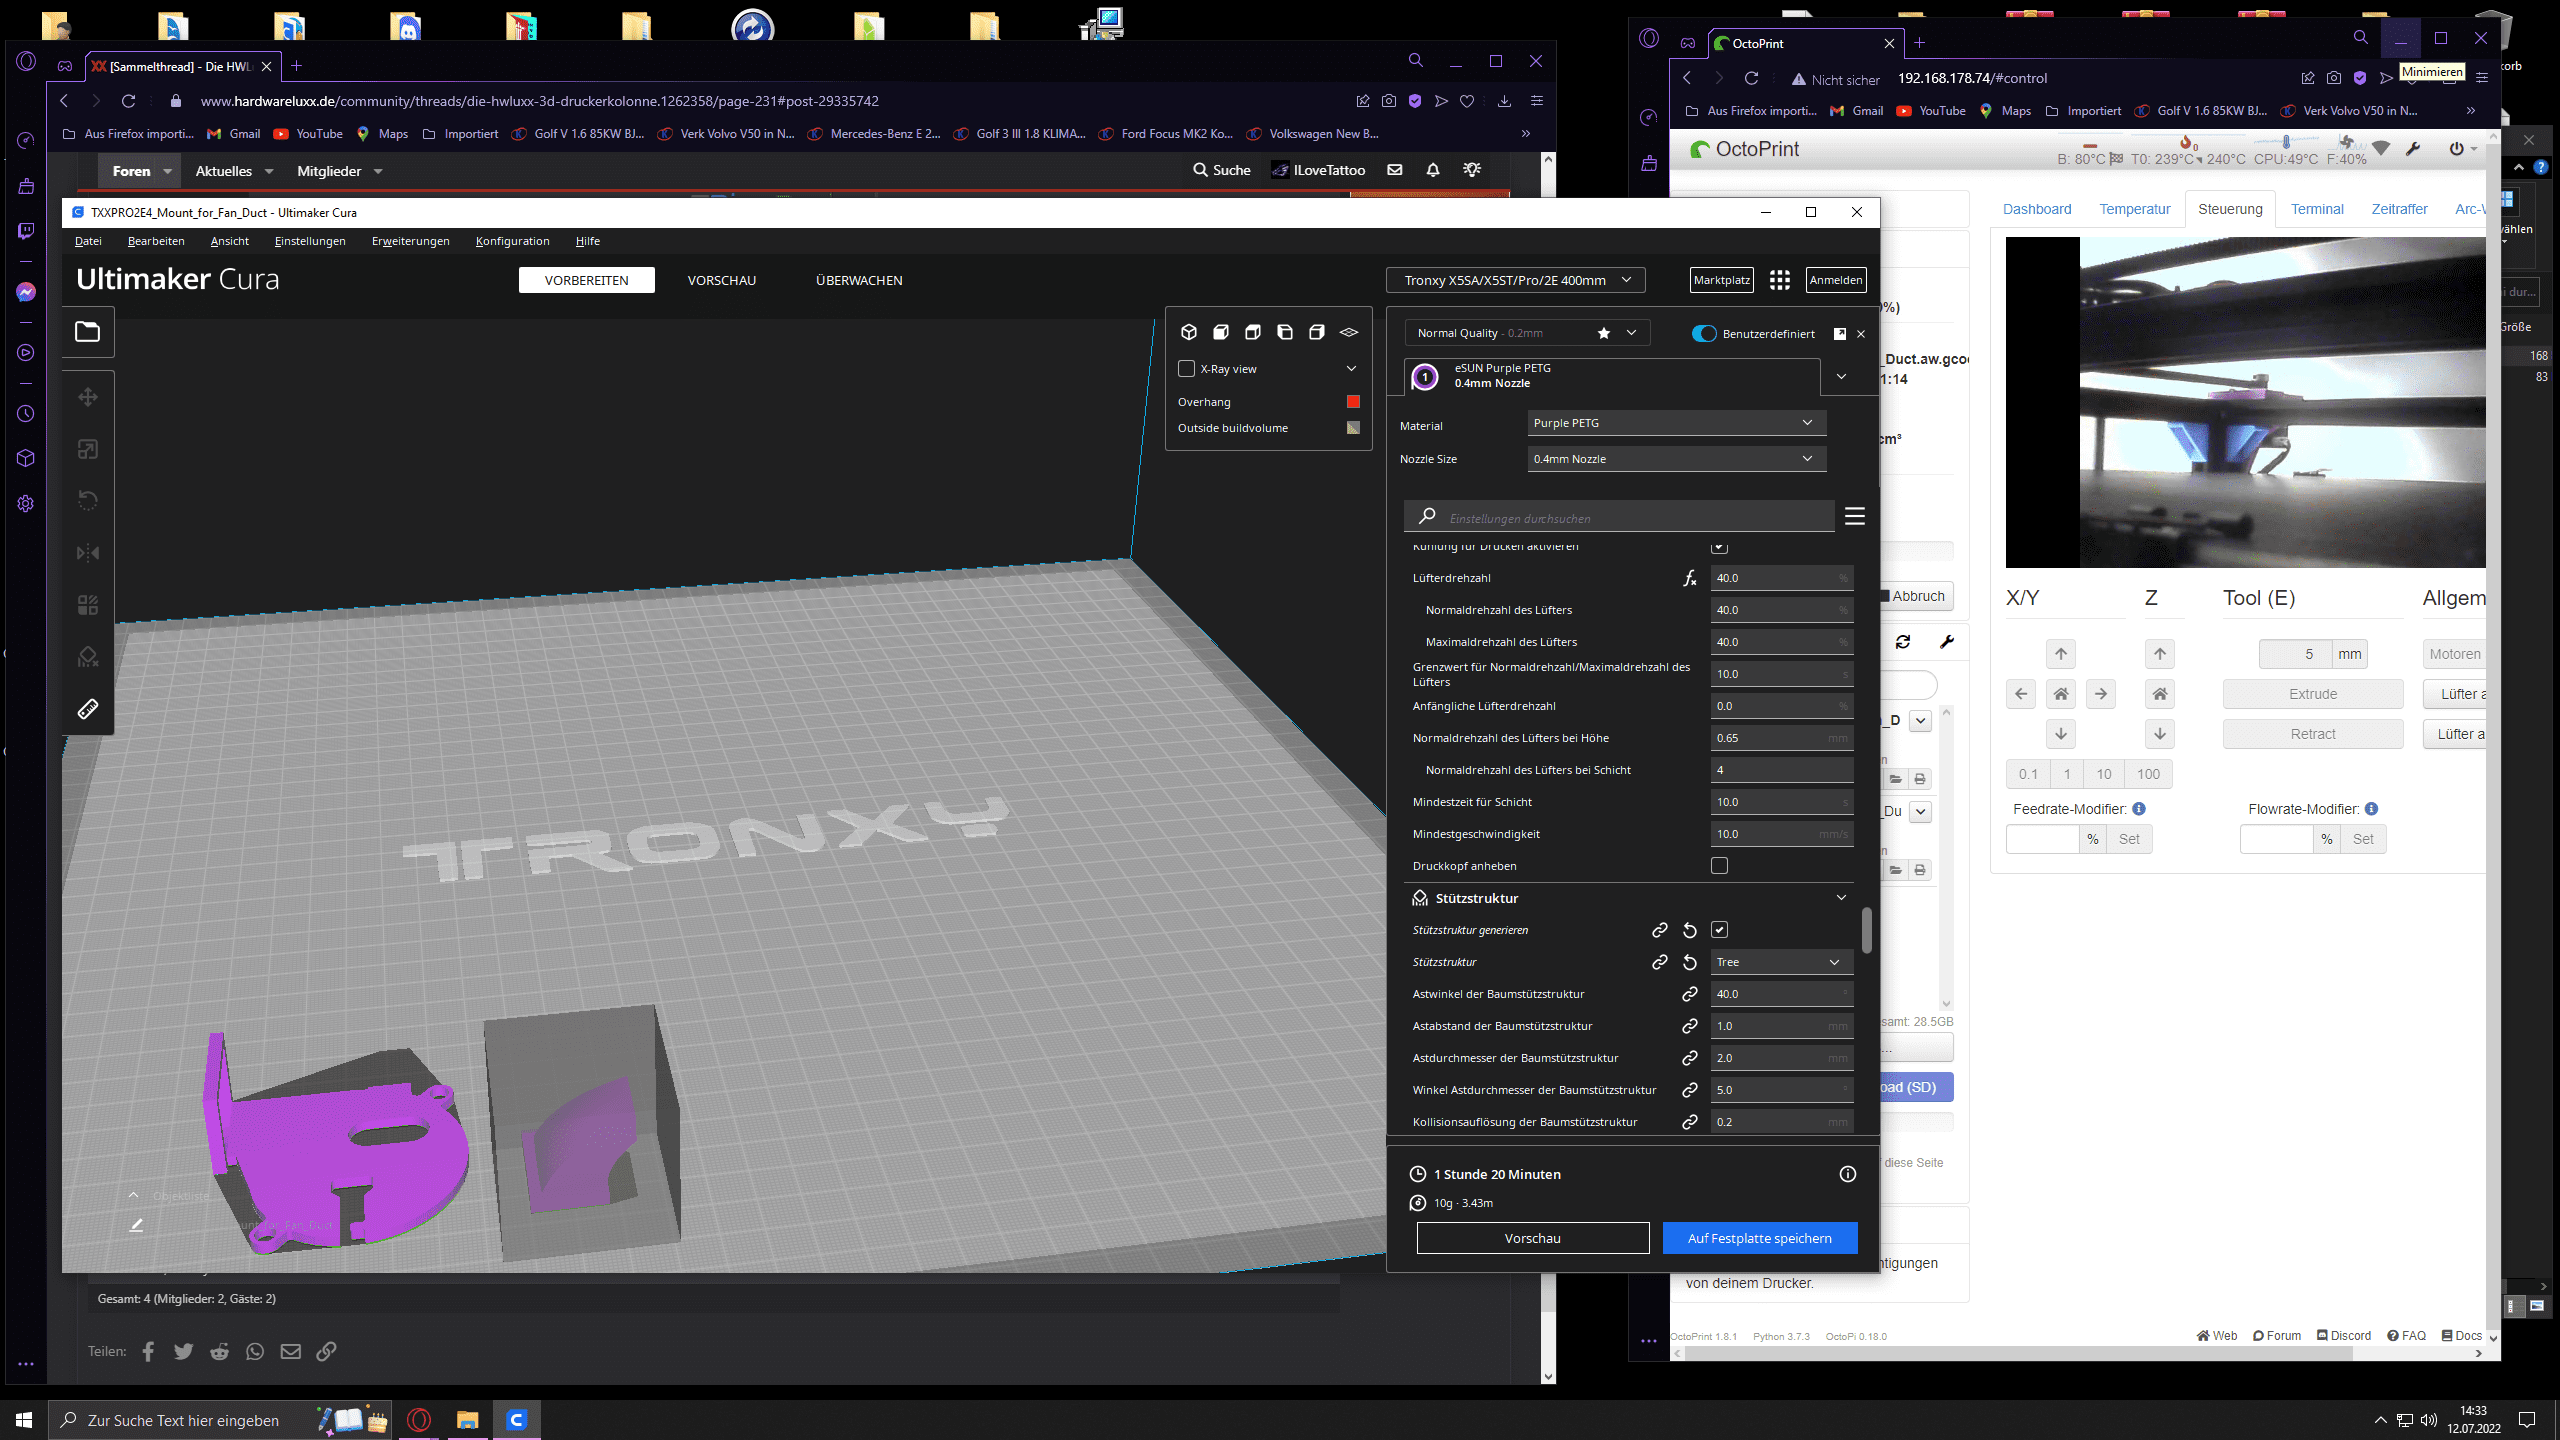Collapse the extruder configuration panel
The width and height of the screenshot is (2560, 1440).
1842,377
